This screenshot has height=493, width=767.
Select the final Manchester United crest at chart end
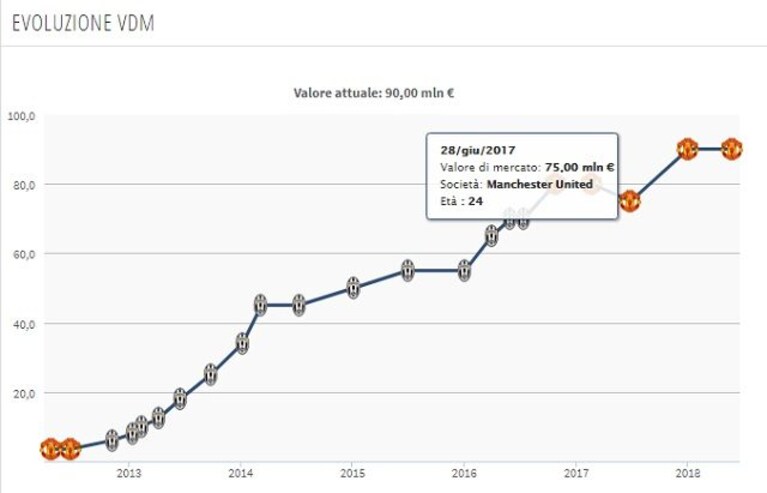[x=732, y=149]
